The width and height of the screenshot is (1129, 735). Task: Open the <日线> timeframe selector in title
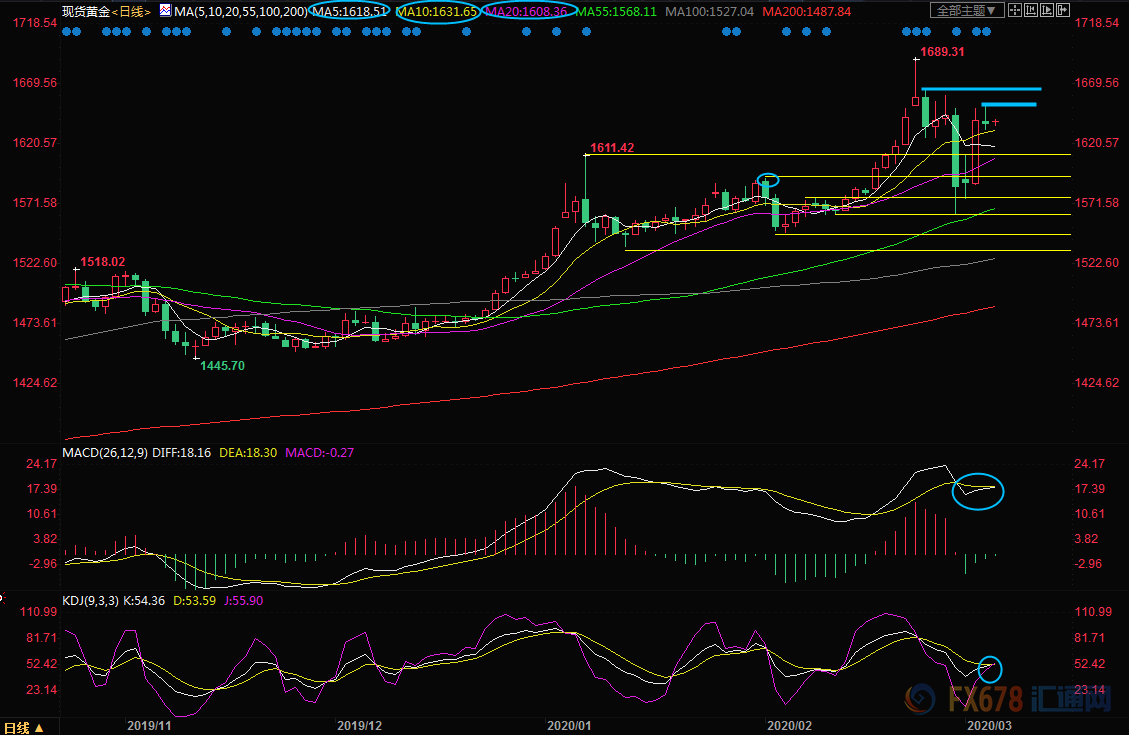pyautogui.click(x=129, y=12)
